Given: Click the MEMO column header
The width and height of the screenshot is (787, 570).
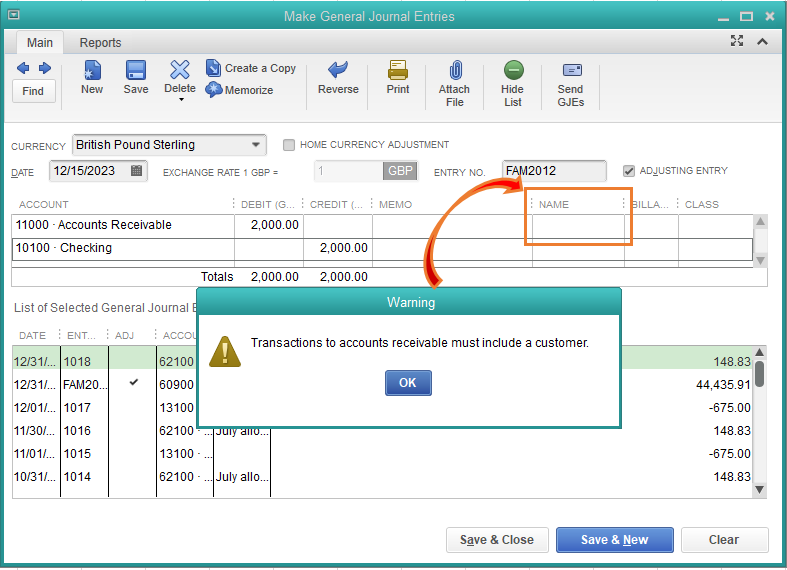Looking at the screenshot, I should (396, 205).
